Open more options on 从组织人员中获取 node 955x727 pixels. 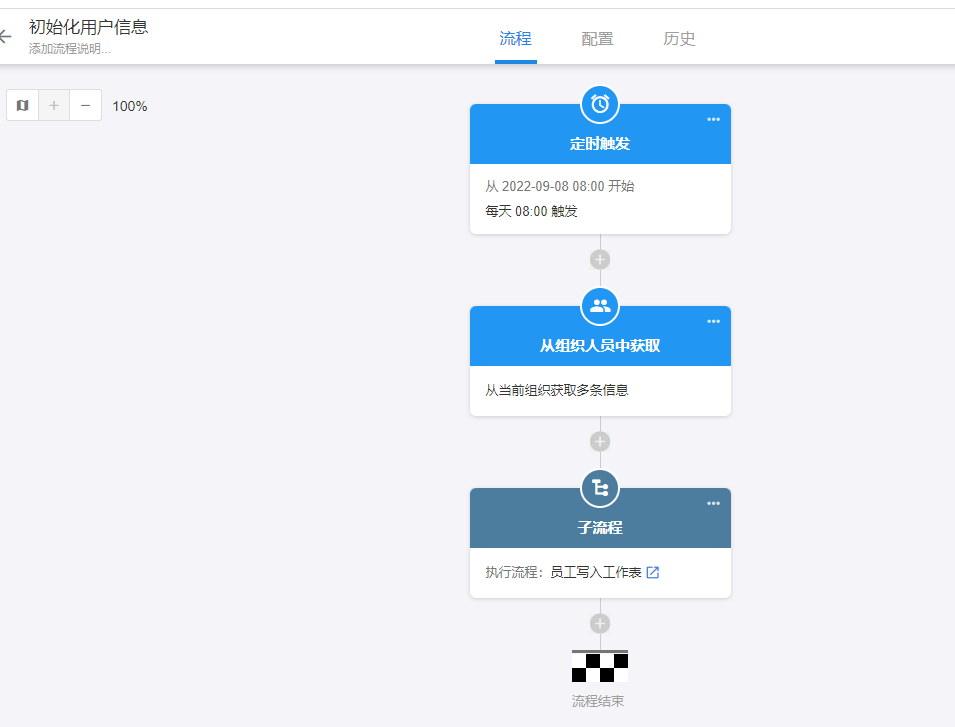[x=713, y=321]
